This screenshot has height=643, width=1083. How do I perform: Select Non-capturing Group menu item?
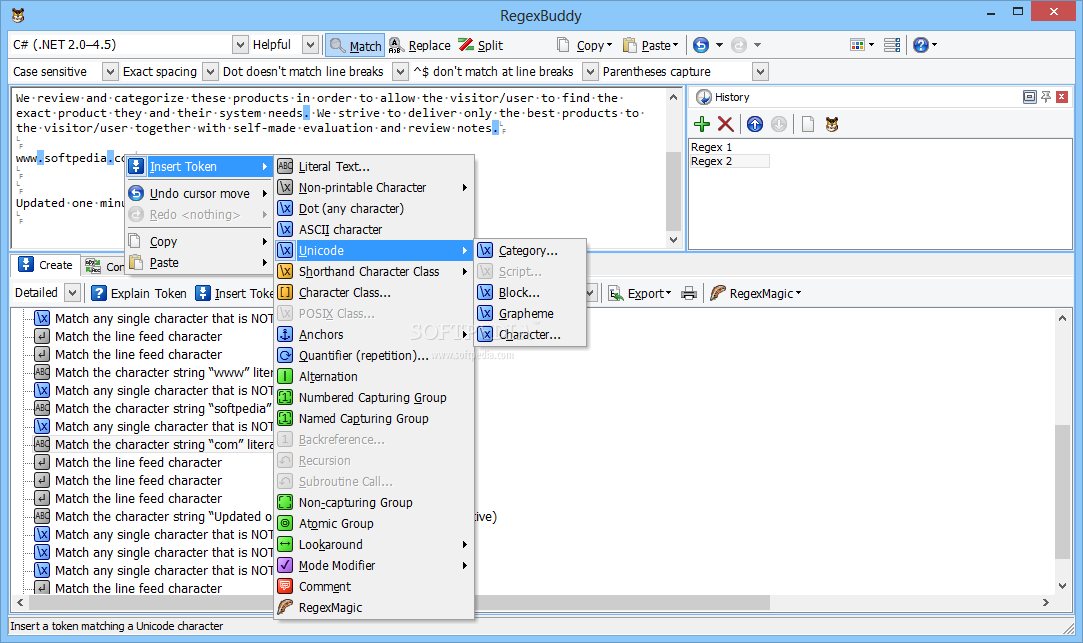coord(374,503)
